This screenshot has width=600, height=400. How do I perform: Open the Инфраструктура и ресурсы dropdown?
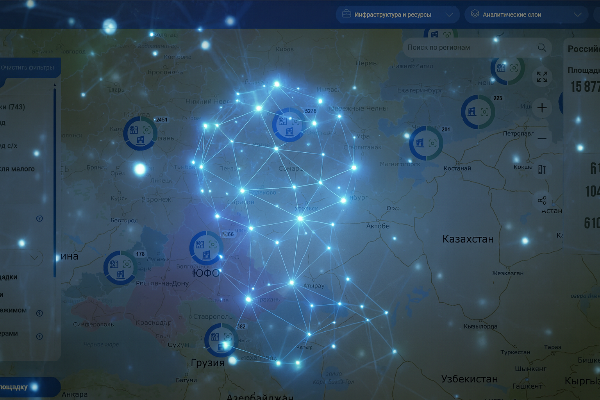click(x=397, y=15)
